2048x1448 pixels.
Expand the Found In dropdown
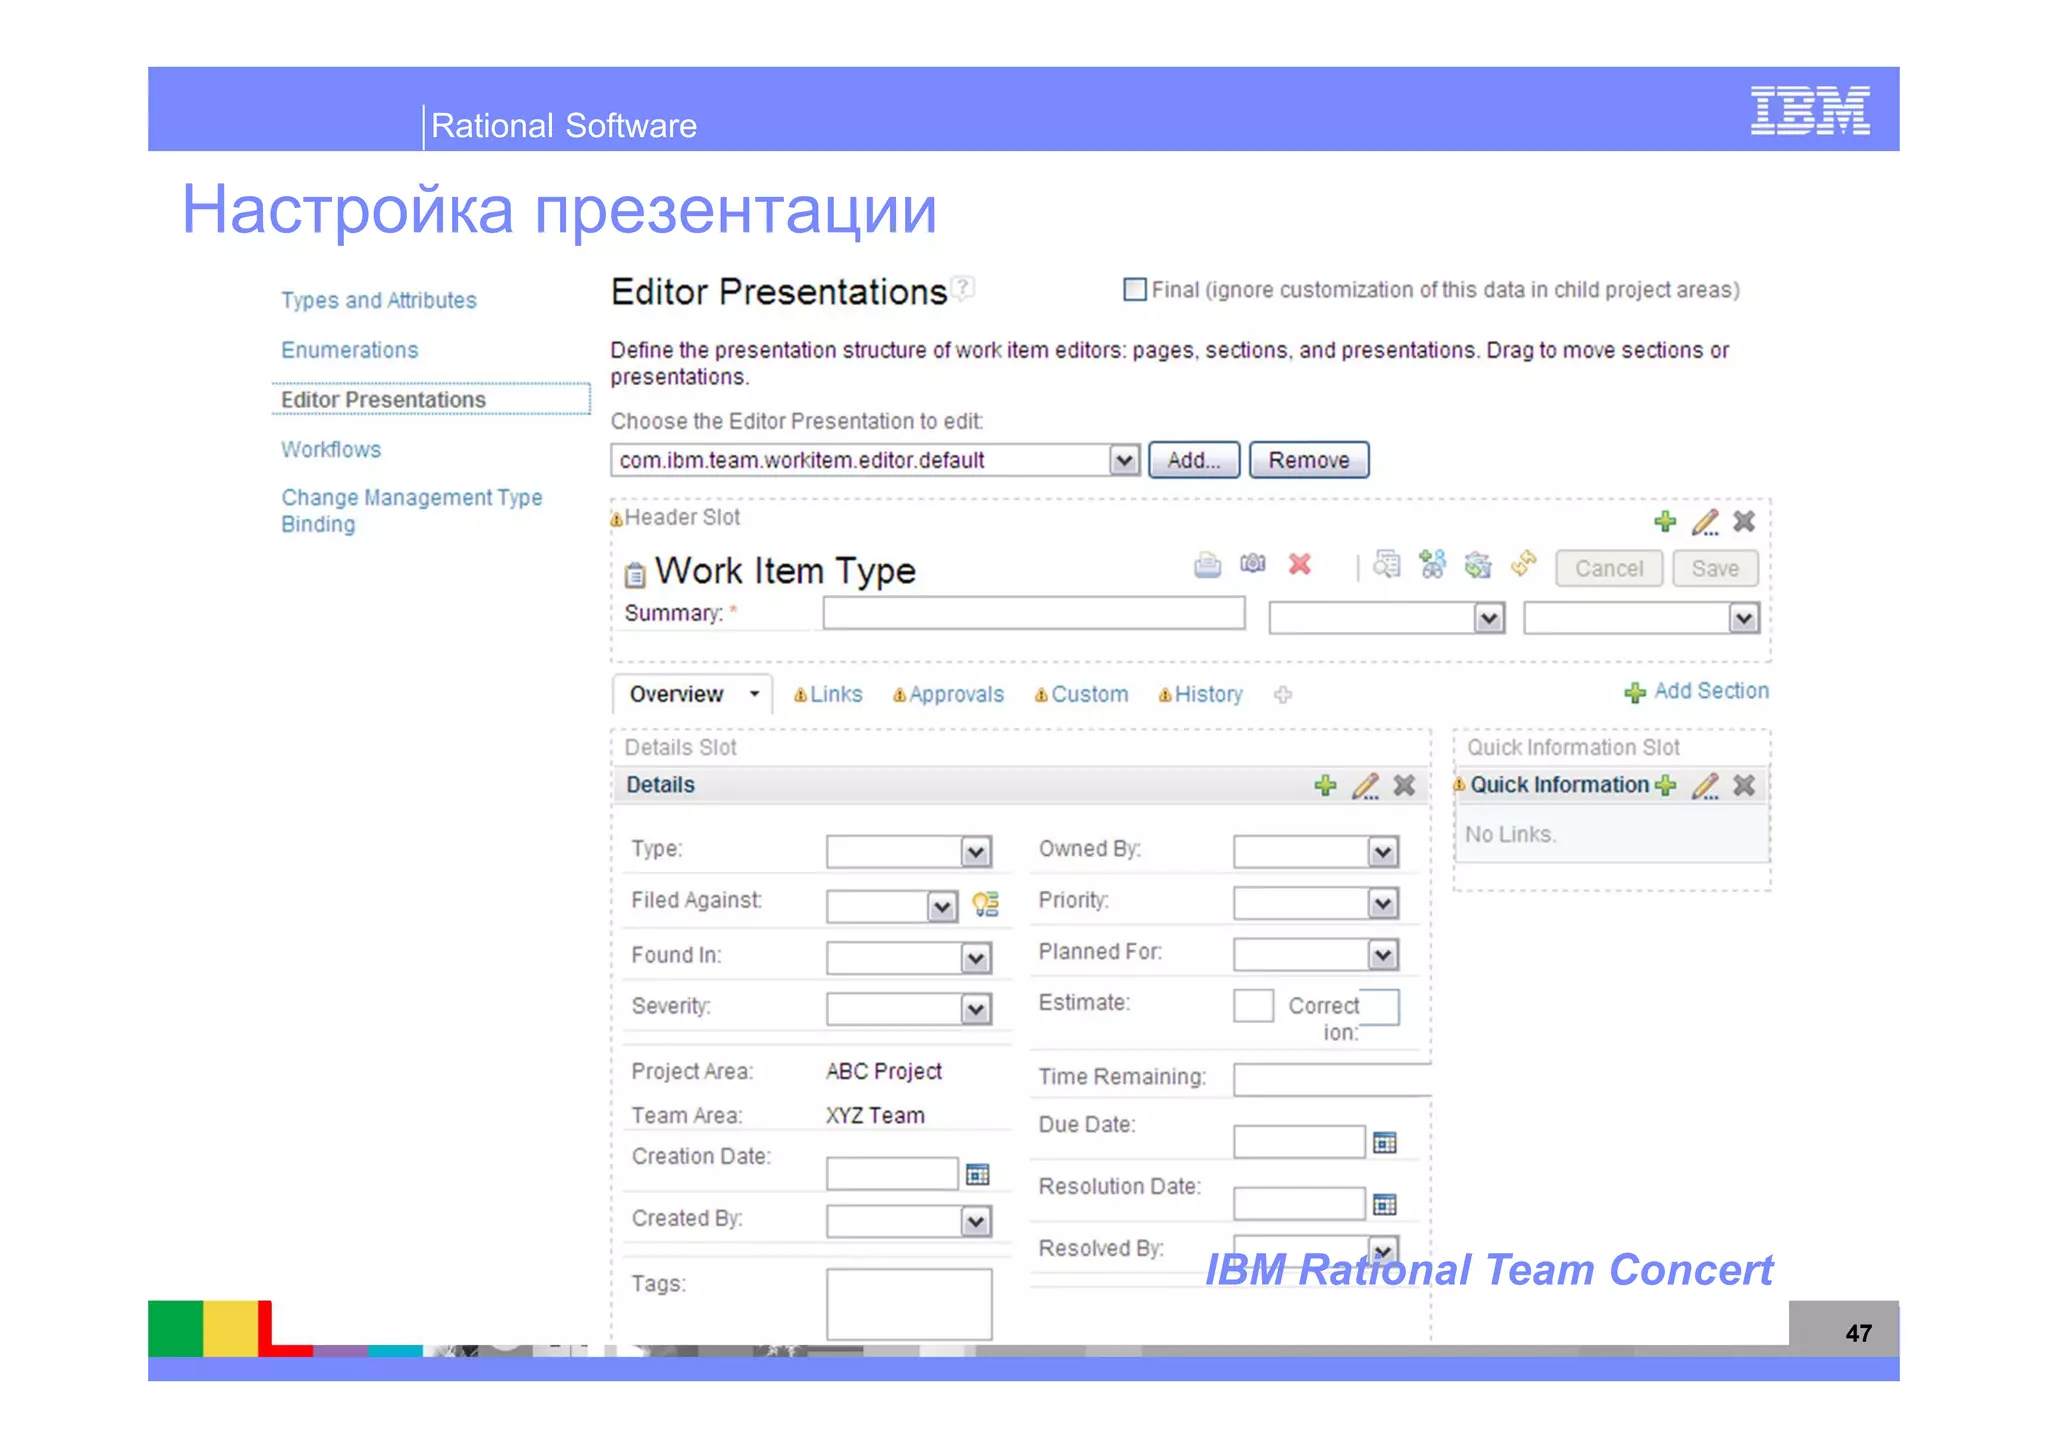(x=976, y=959)
